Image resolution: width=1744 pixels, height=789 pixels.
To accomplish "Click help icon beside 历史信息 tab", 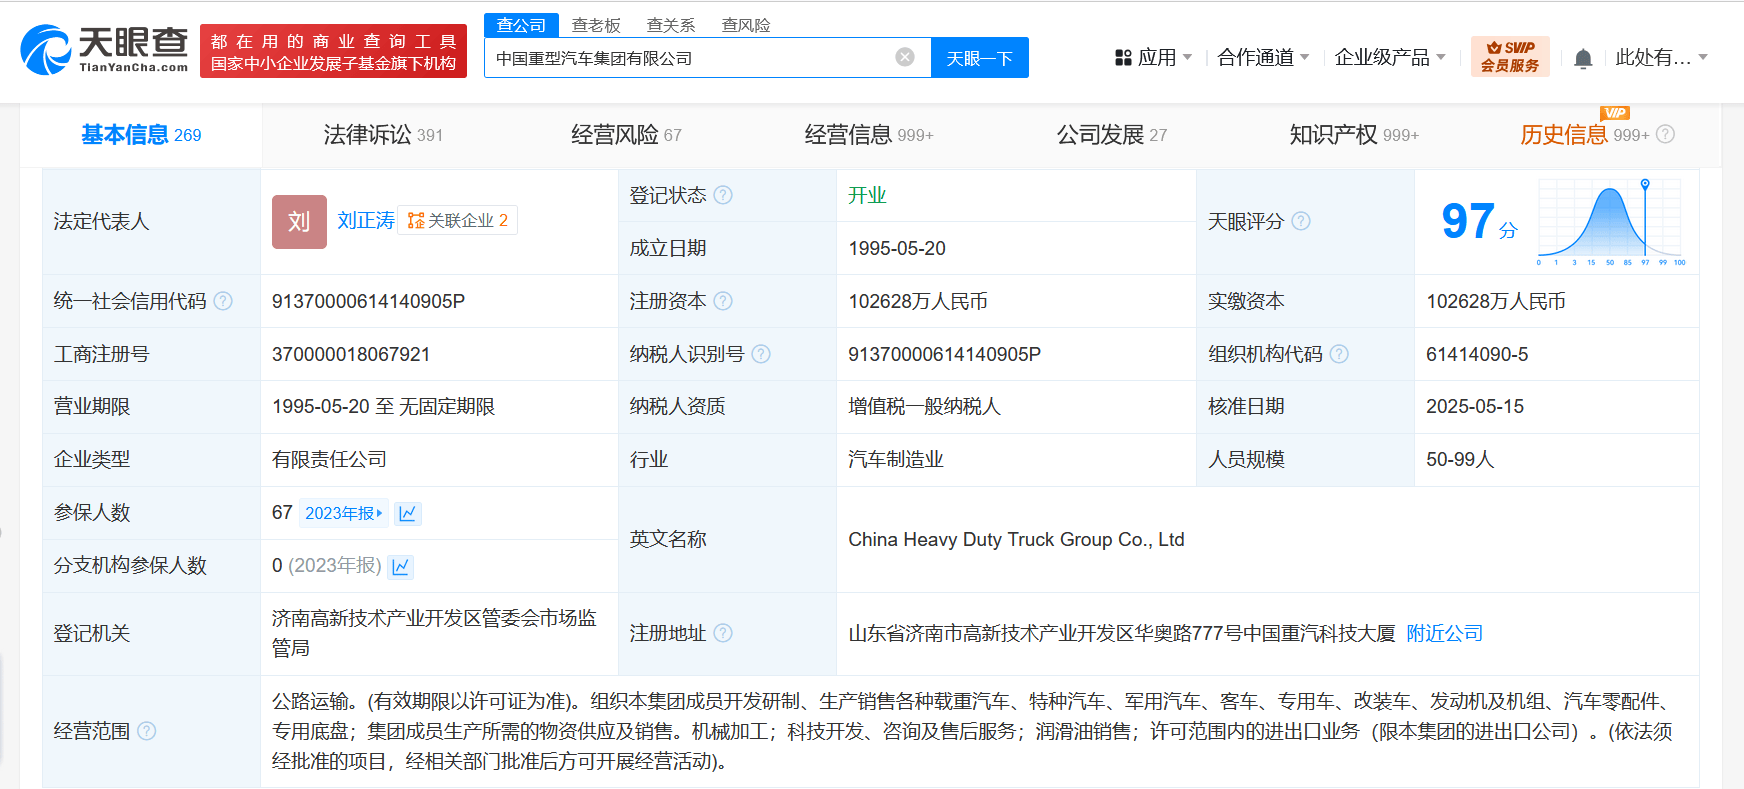I will 1665,134.
